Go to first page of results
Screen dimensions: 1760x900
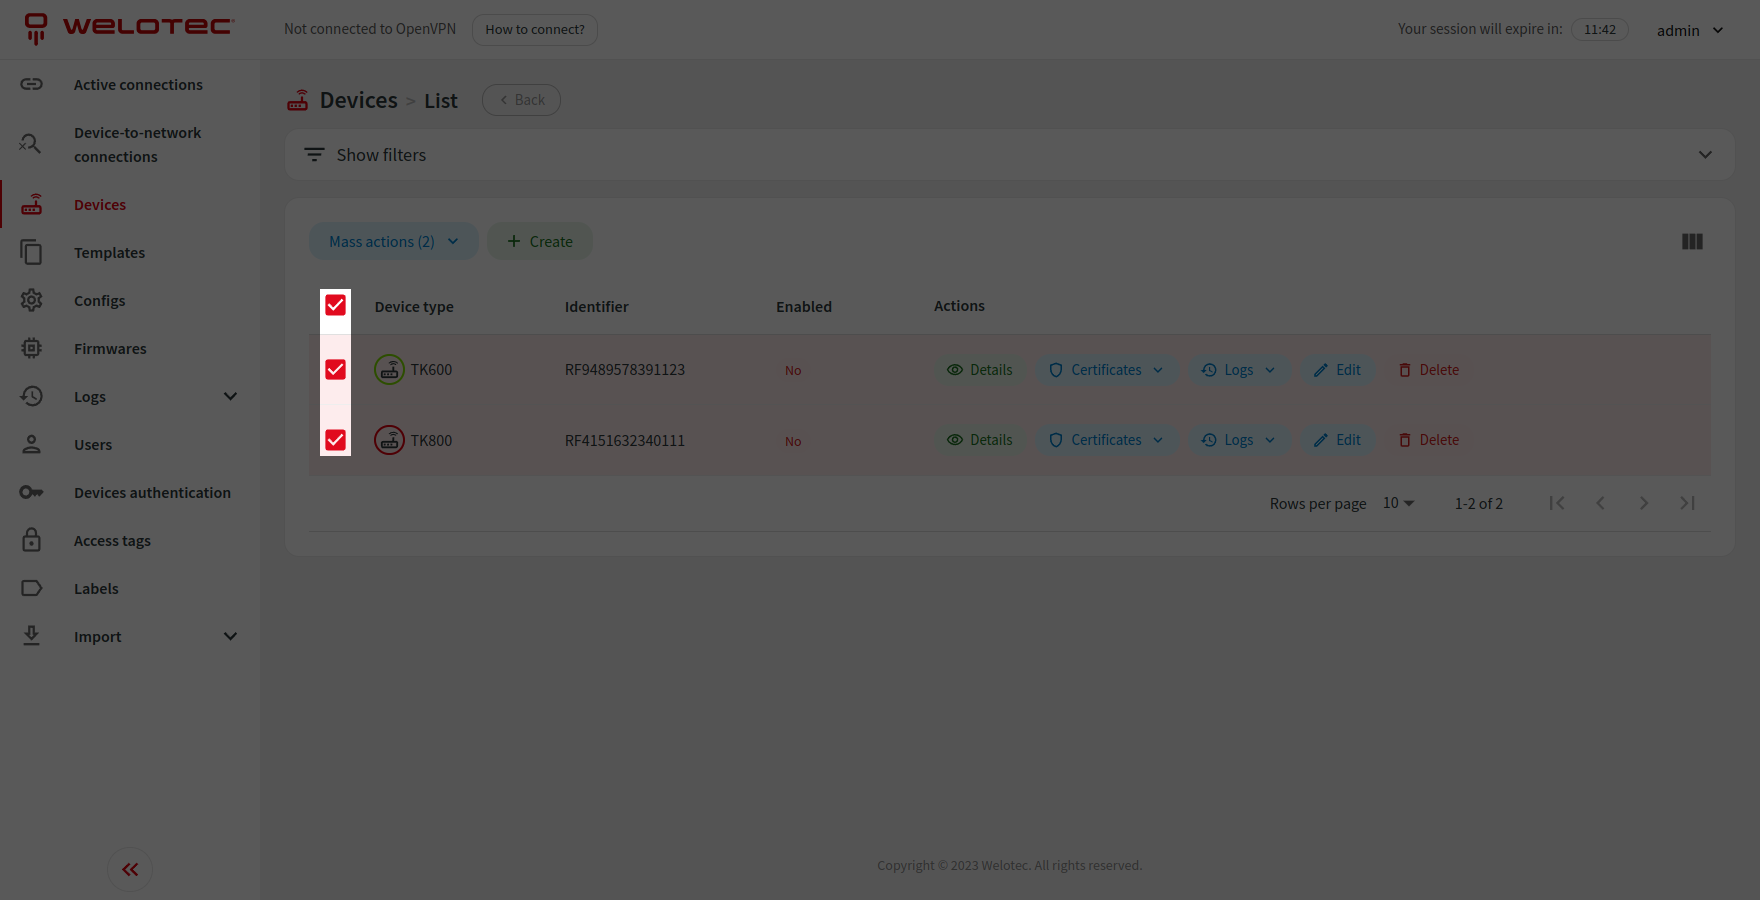(x=1557, y=503)
